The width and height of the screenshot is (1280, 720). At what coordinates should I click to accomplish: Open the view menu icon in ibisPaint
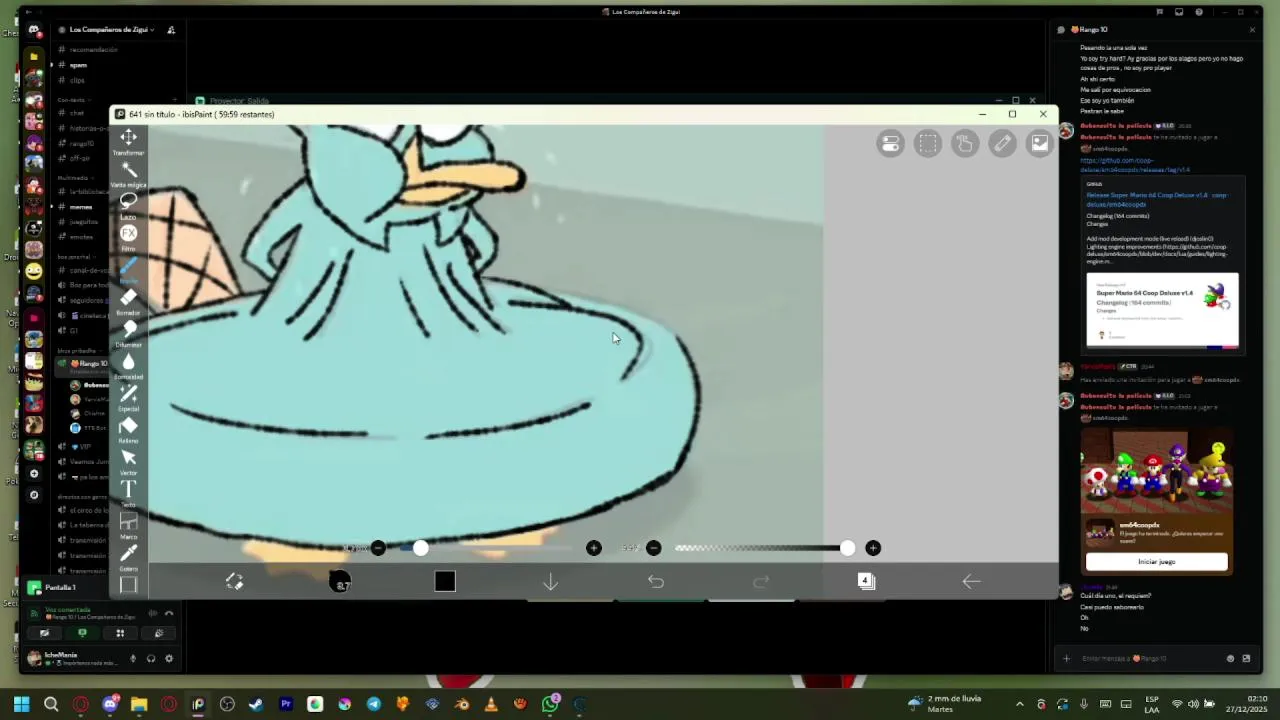pos(890,144)
